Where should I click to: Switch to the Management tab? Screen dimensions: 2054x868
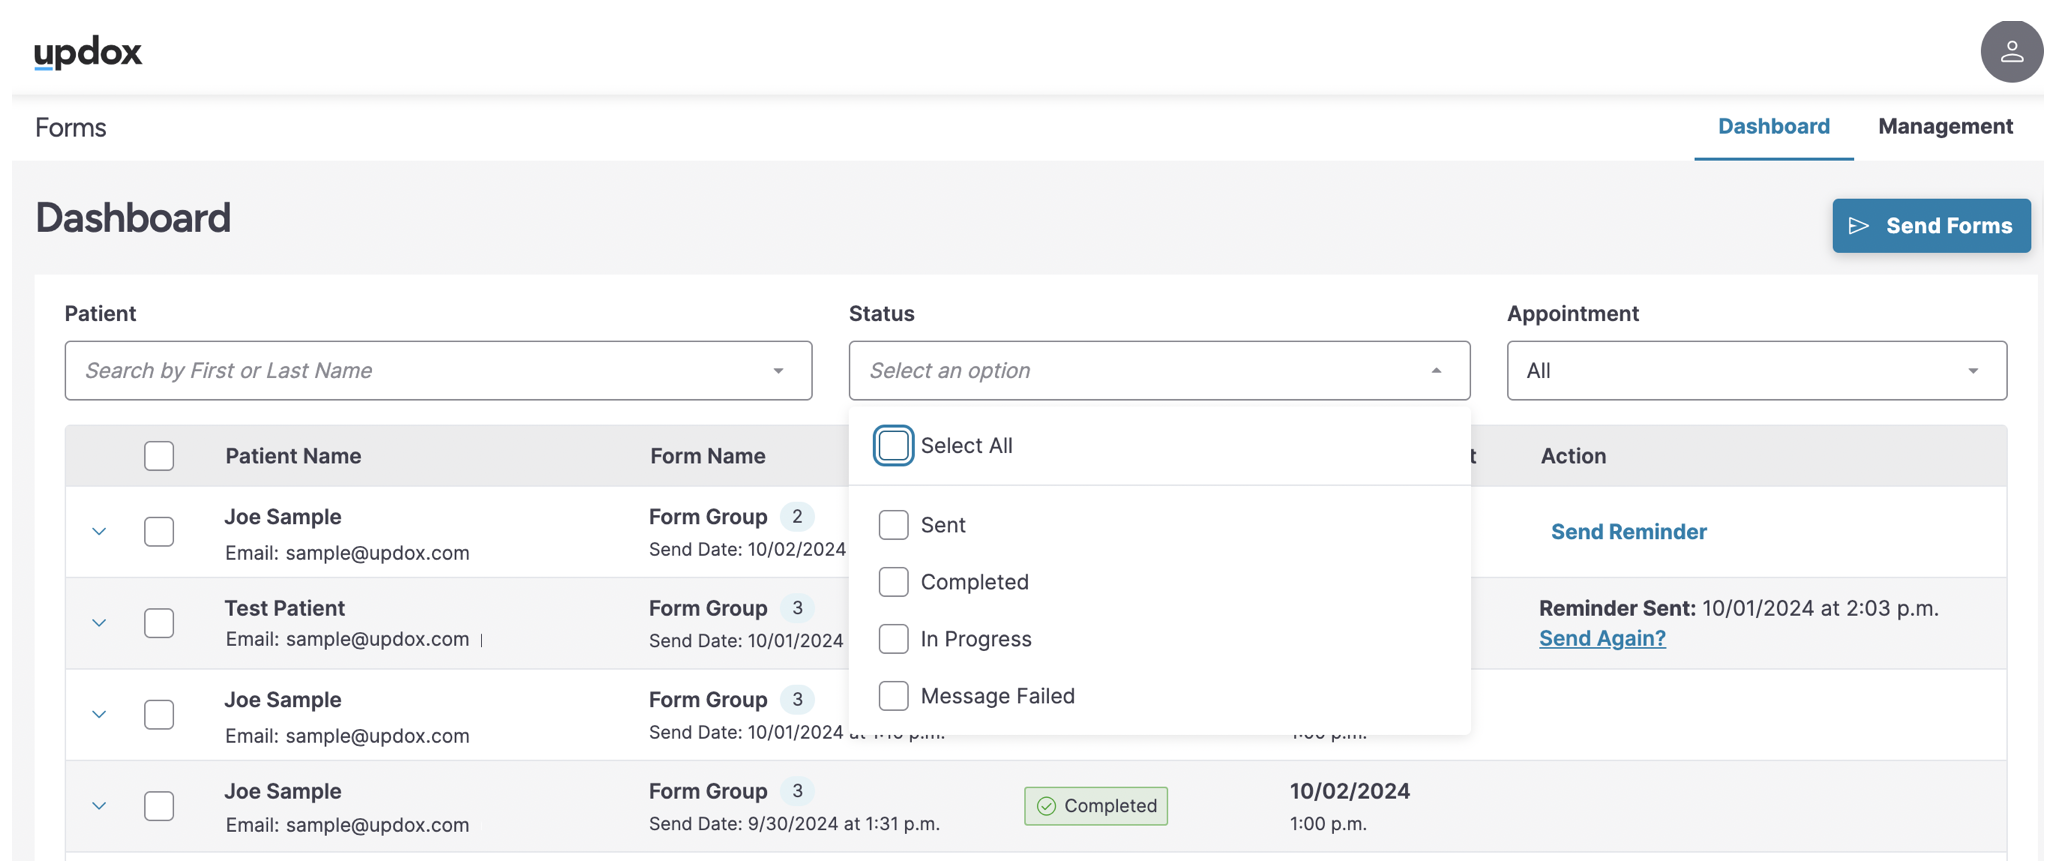click(1945, 126)
